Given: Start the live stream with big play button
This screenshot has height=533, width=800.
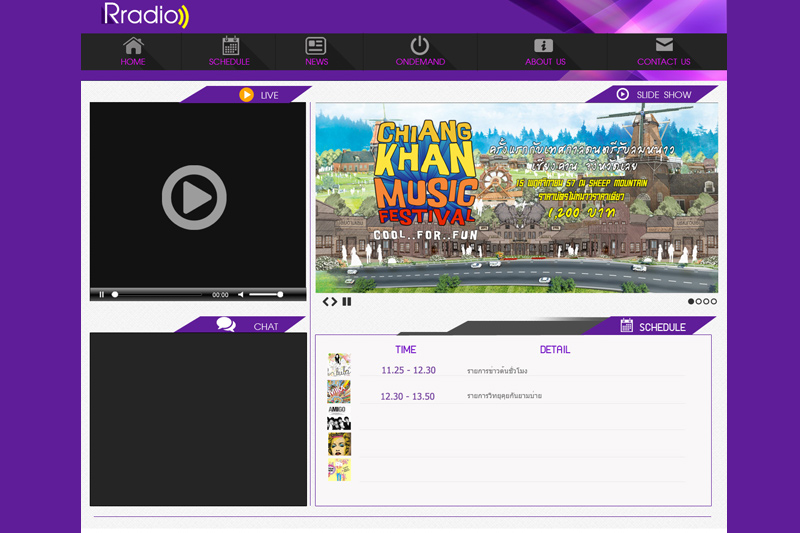Looking at the screenshot, I should [x=194, y=197].
